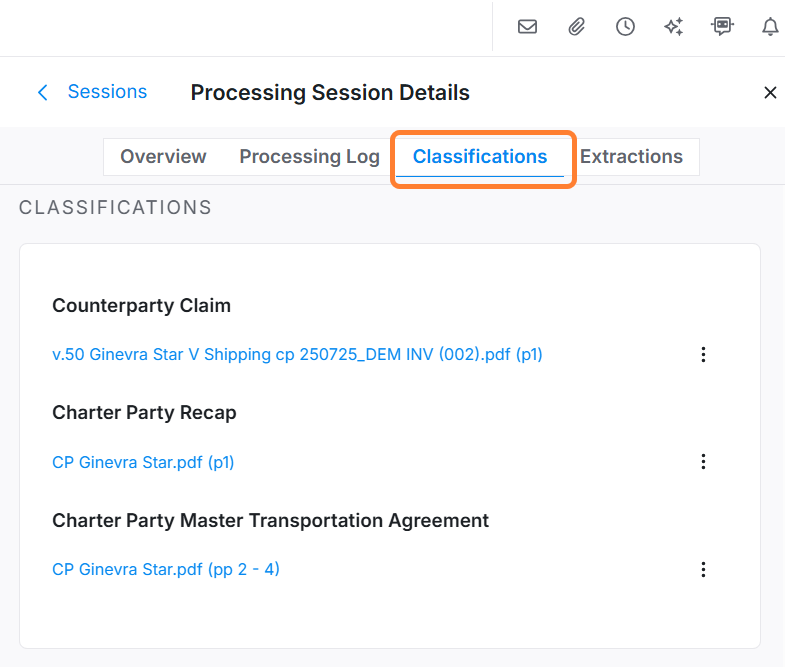Open options for Master Transportation Agreement file

(703, 570)
